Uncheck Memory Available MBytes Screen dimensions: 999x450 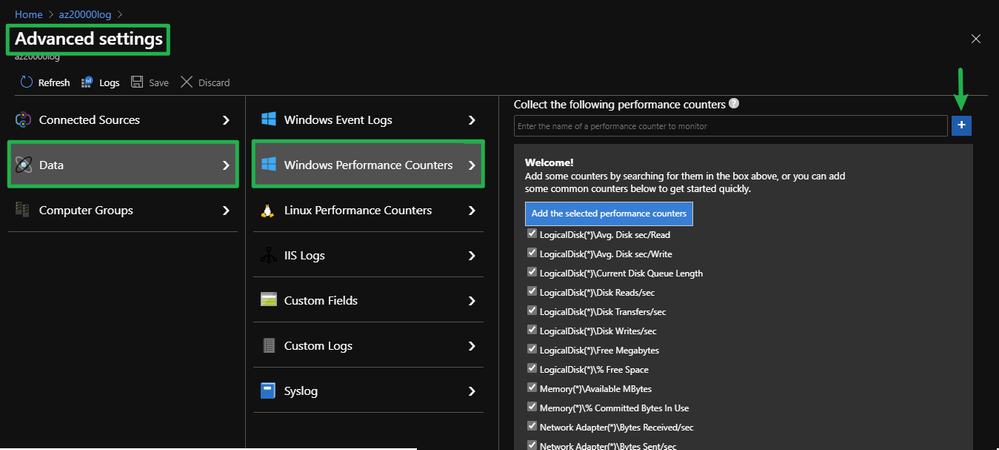(532, 388)
